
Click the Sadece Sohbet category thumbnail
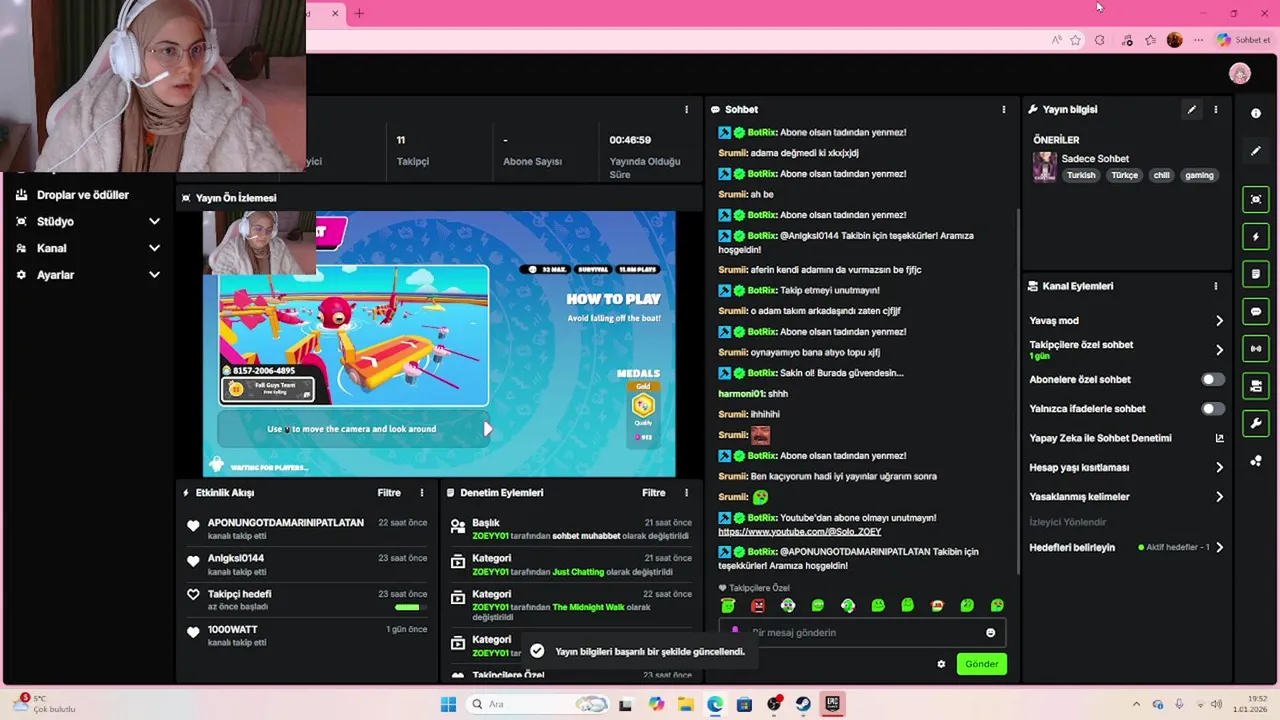[x=1045, y=167]
